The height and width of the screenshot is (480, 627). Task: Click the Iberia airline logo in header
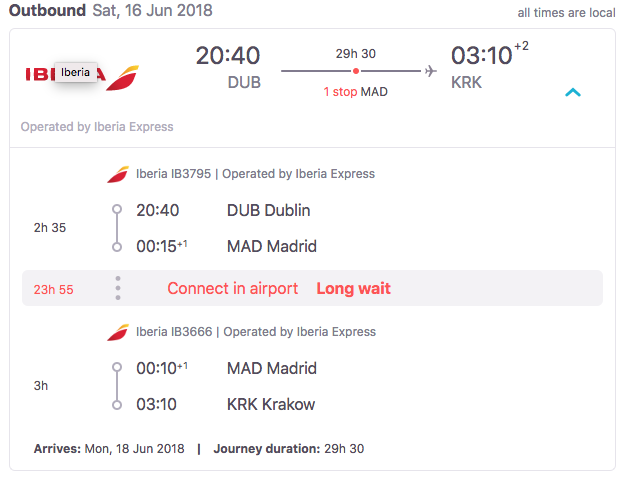click(82, 78)
